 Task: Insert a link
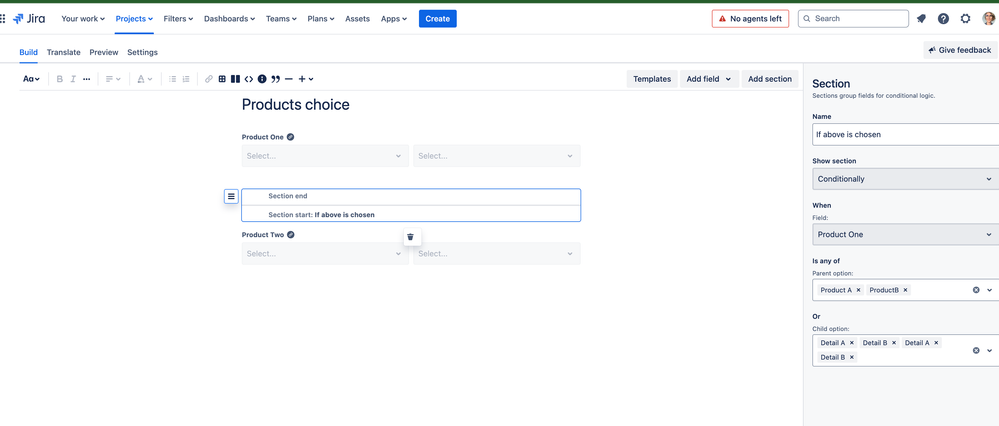[x=209, y=79]
